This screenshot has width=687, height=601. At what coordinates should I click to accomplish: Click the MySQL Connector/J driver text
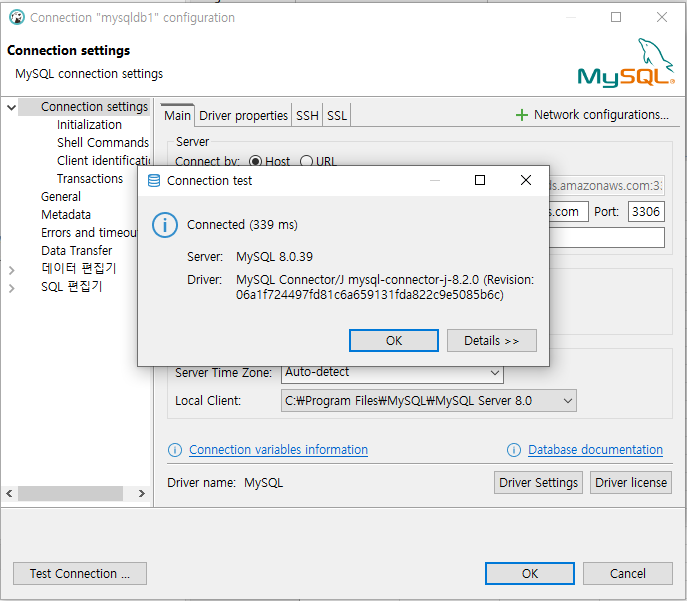click(x=385, y=287)
